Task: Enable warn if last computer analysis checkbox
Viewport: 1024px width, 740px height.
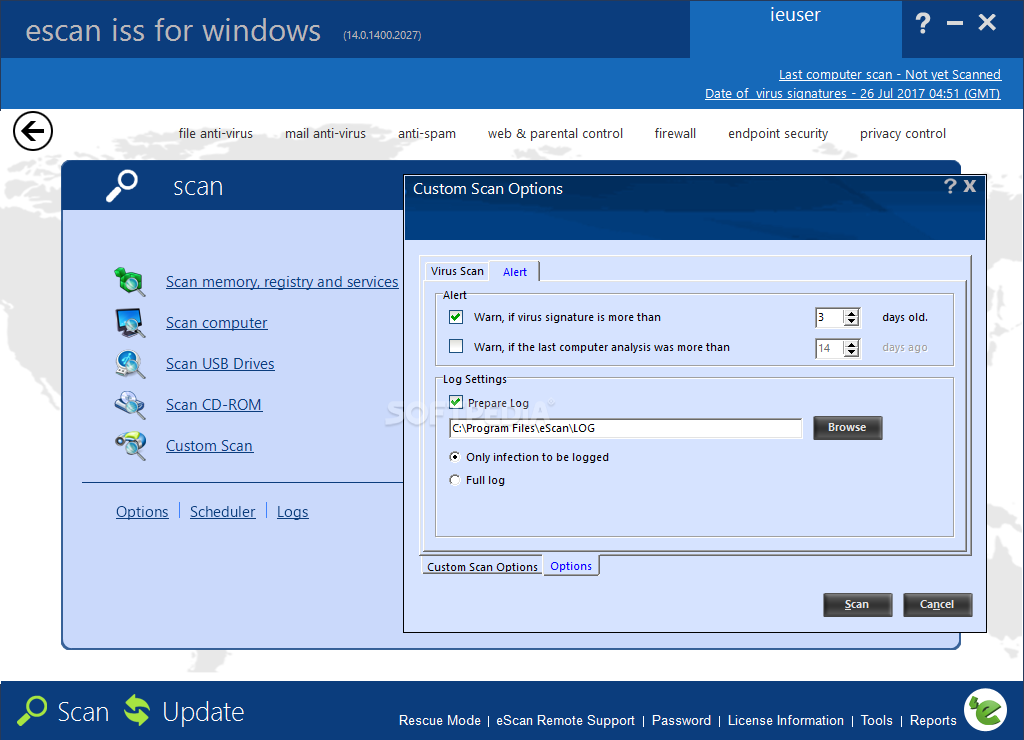Action: coord(456,346)
